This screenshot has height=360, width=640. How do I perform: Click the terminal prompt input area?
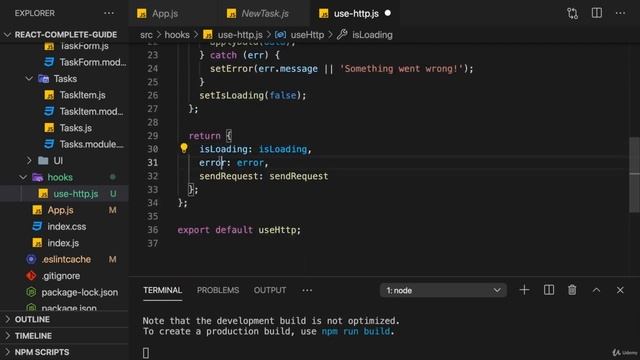coord(146,353)
